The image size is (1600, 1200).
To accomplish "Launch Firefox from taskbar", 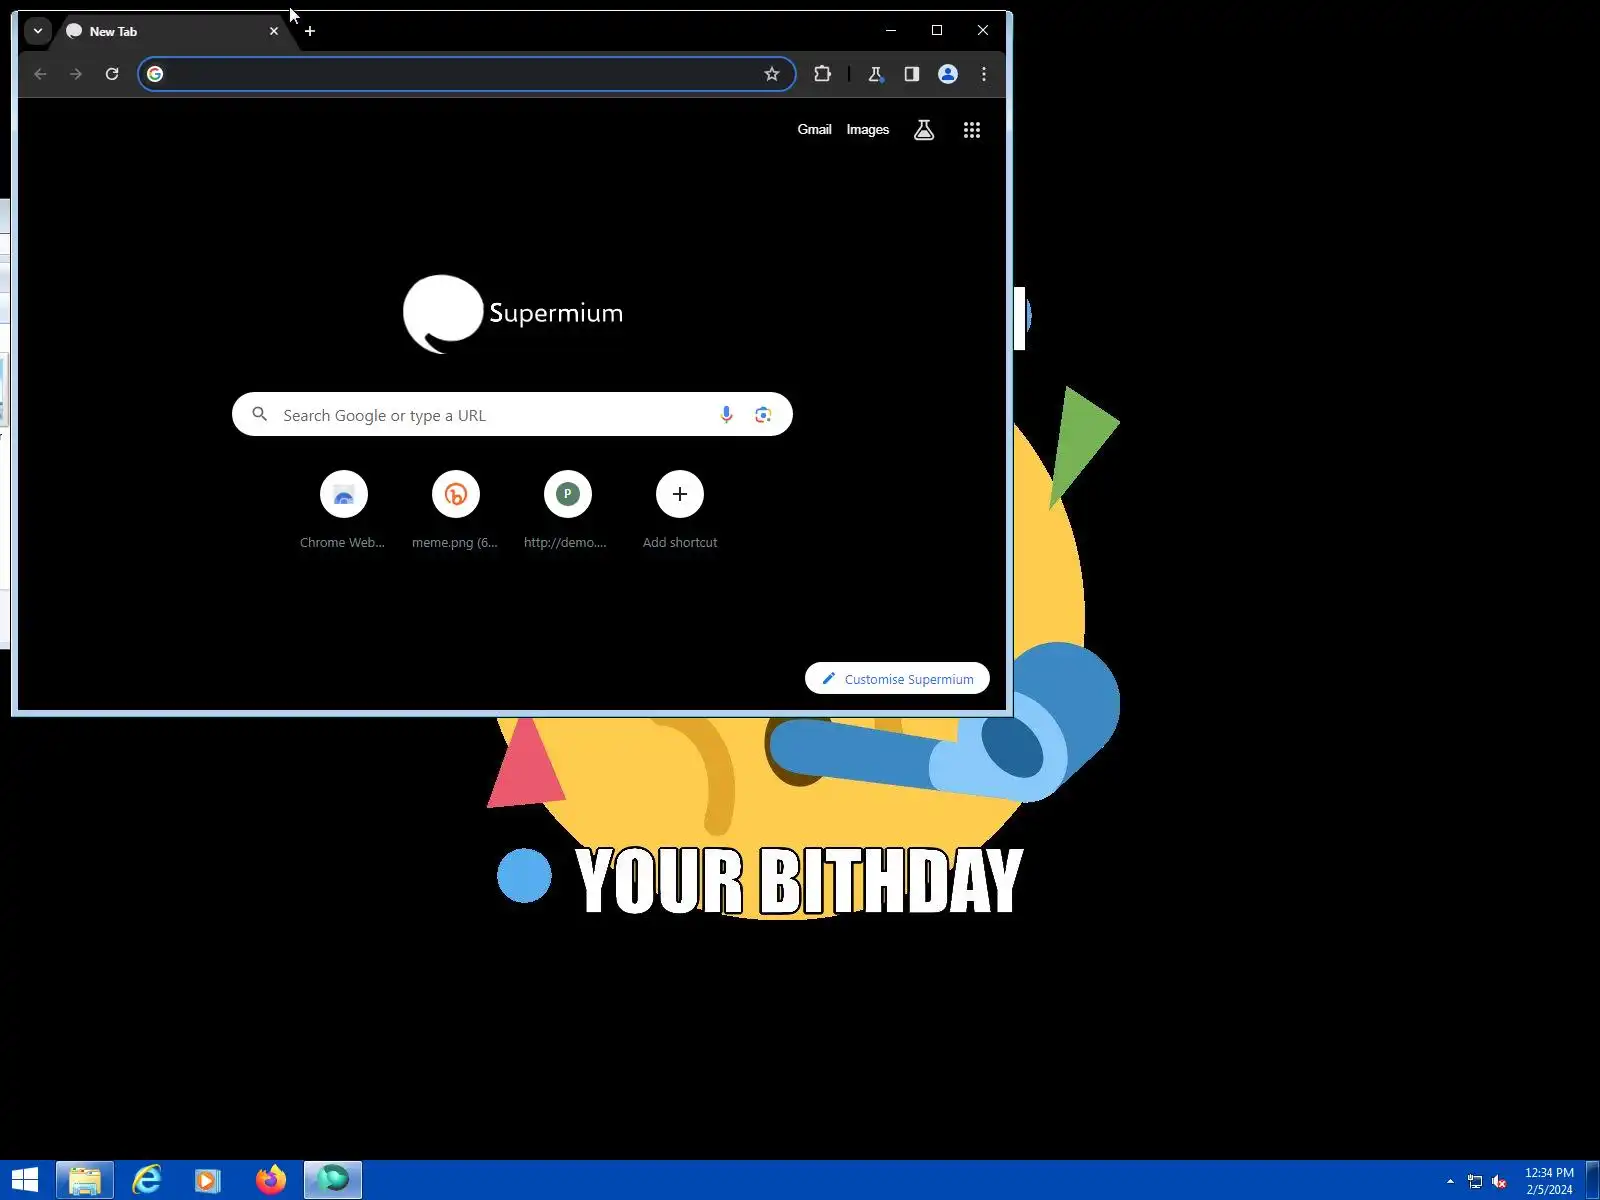I will [x=270, y=1180].
